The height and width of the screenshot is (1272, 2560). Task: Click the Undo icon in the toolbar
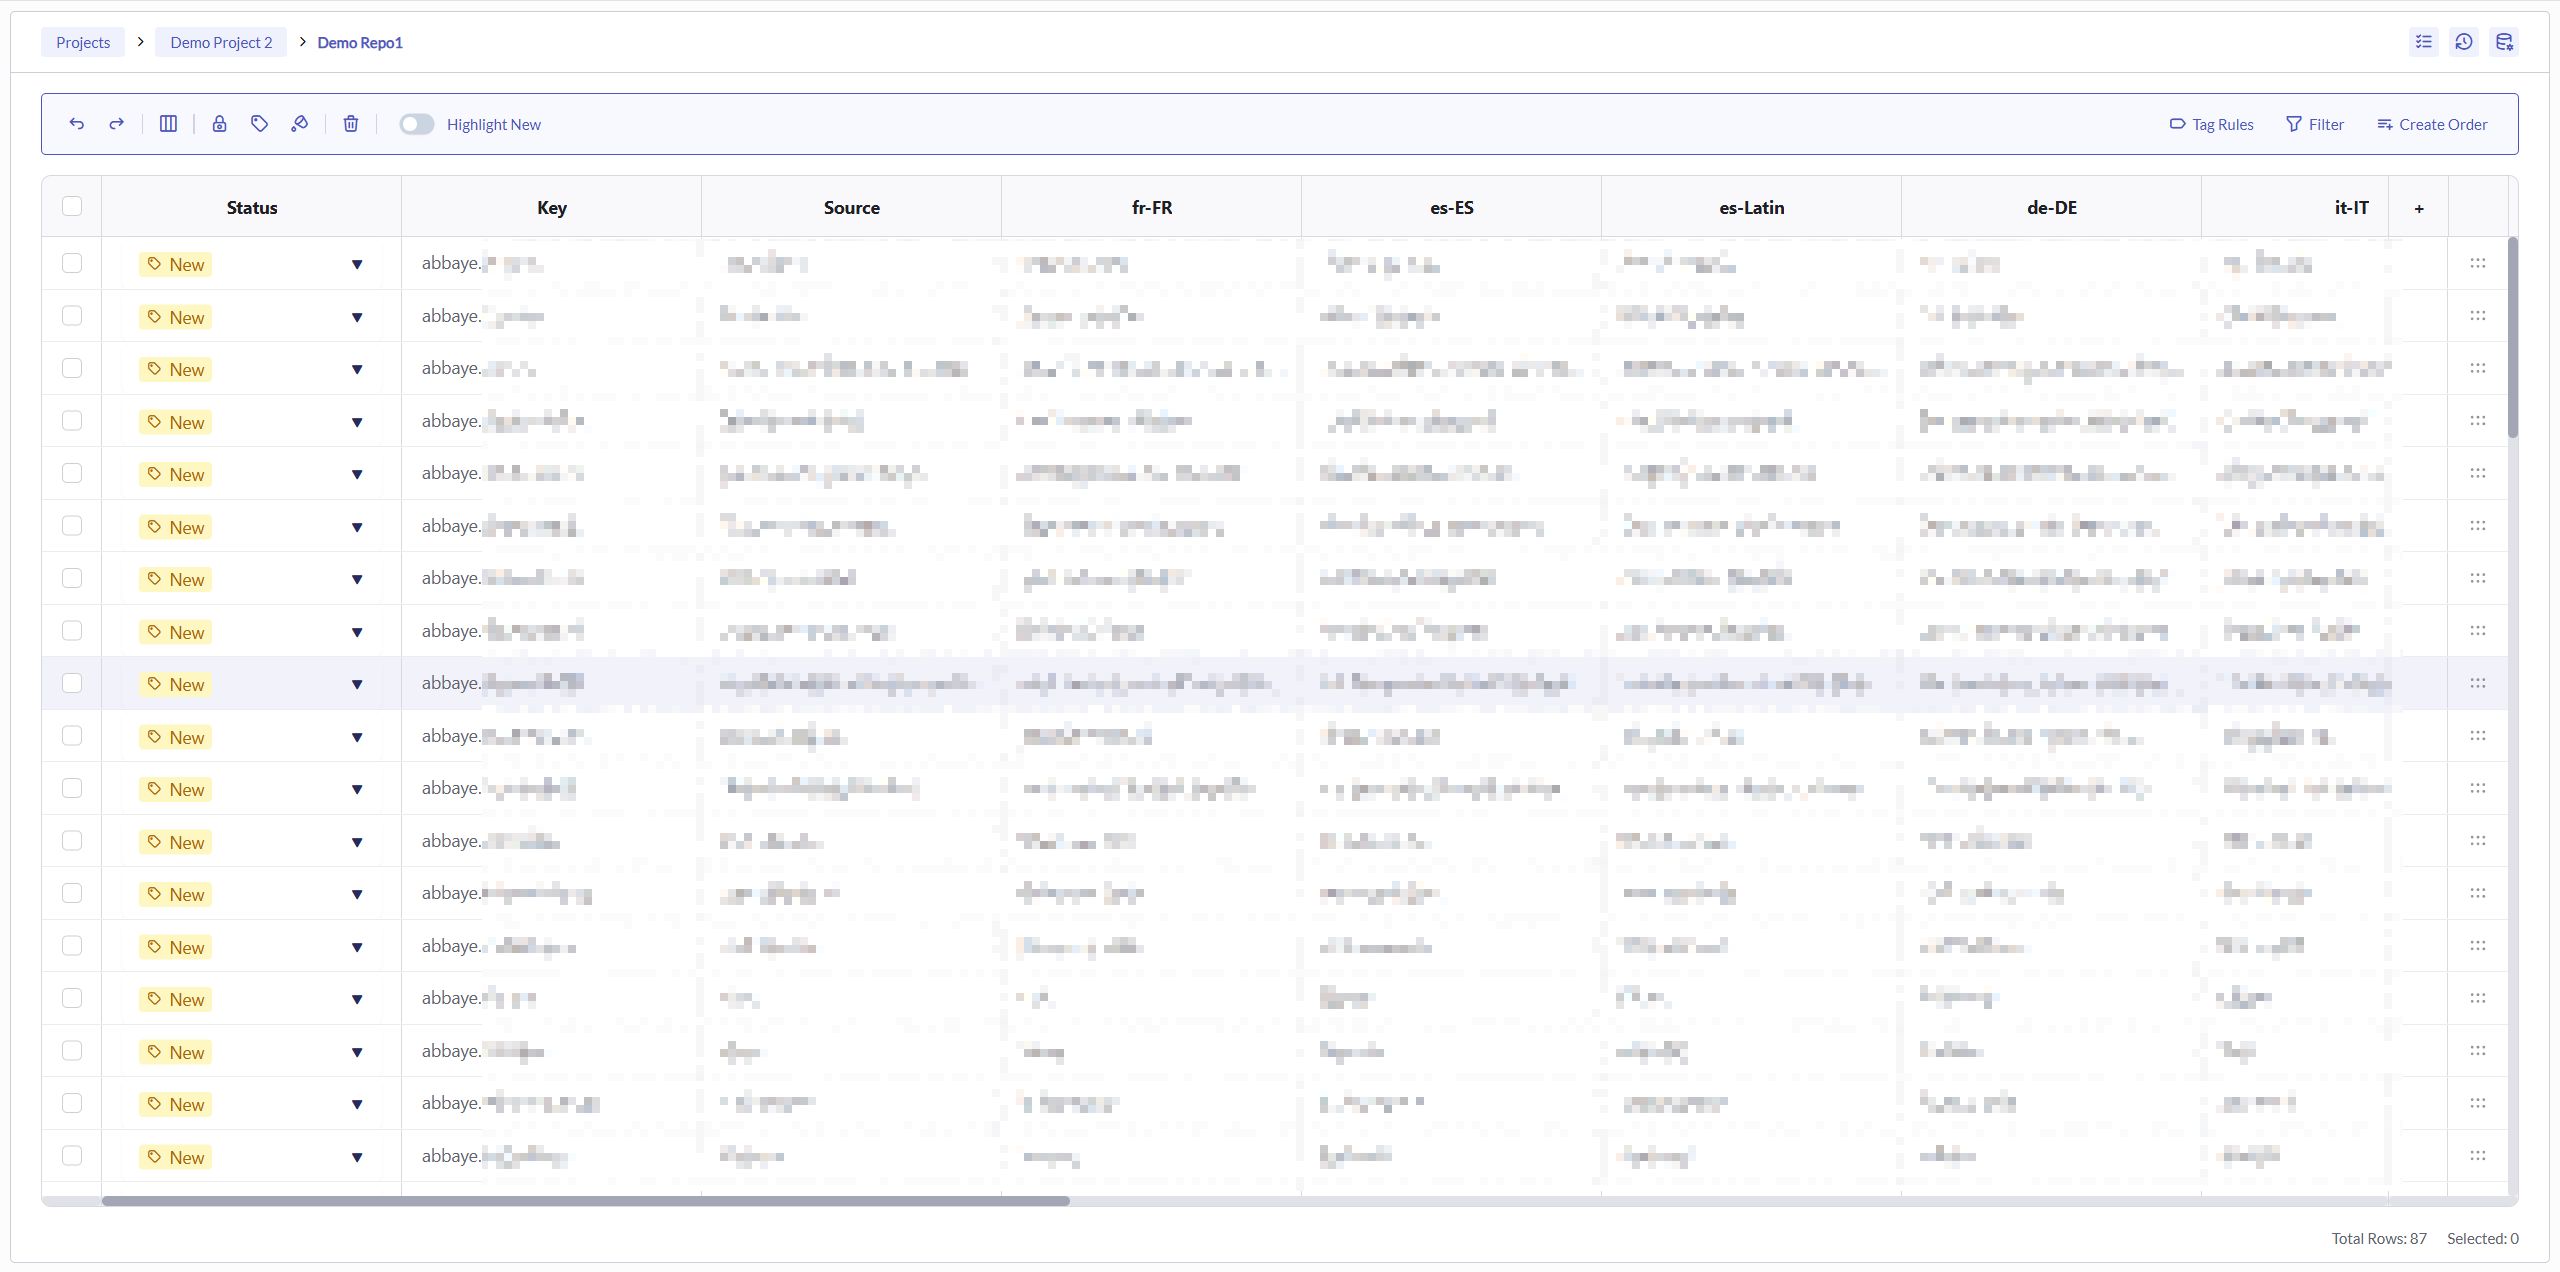pyautogui.click(x=77, y=124)
